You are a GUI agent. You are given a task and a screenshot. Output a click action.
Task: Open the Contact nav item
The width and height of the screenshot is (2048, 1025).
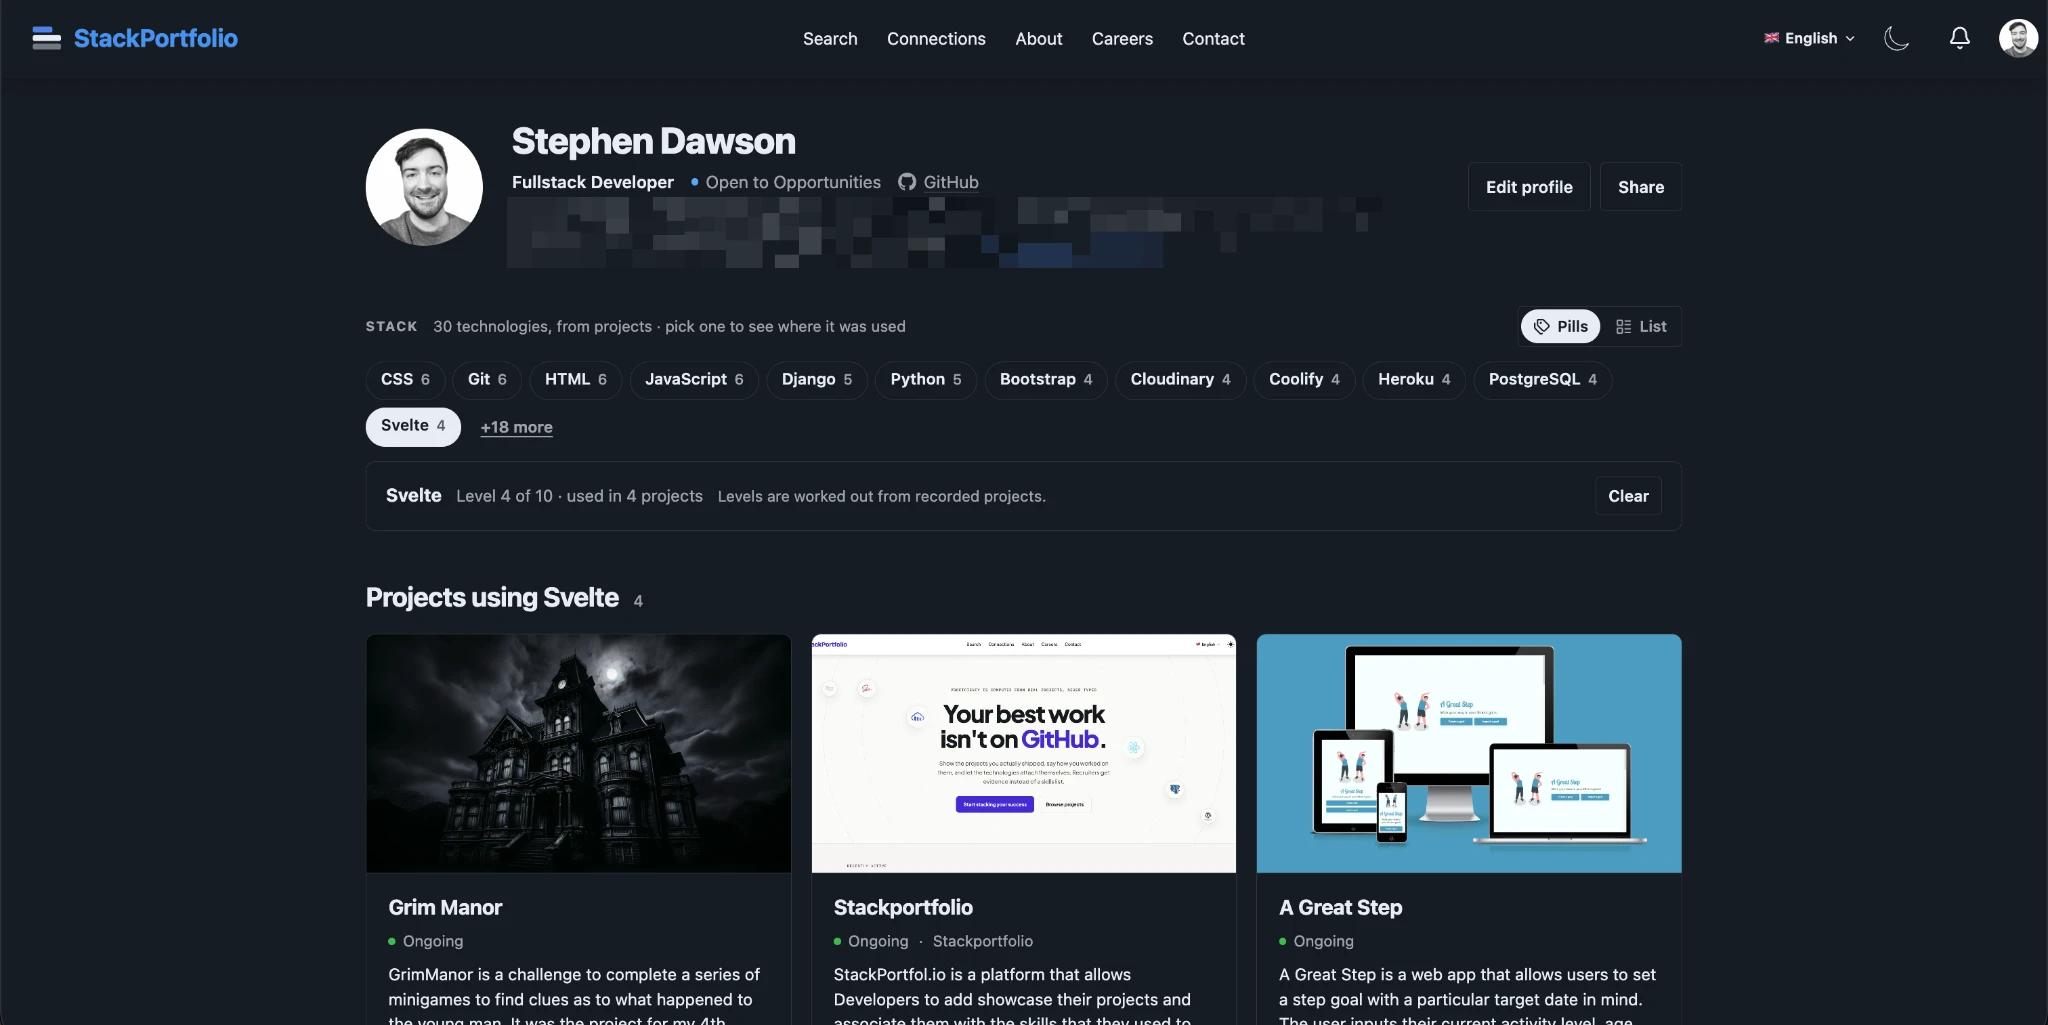(x=1213, y=38)
